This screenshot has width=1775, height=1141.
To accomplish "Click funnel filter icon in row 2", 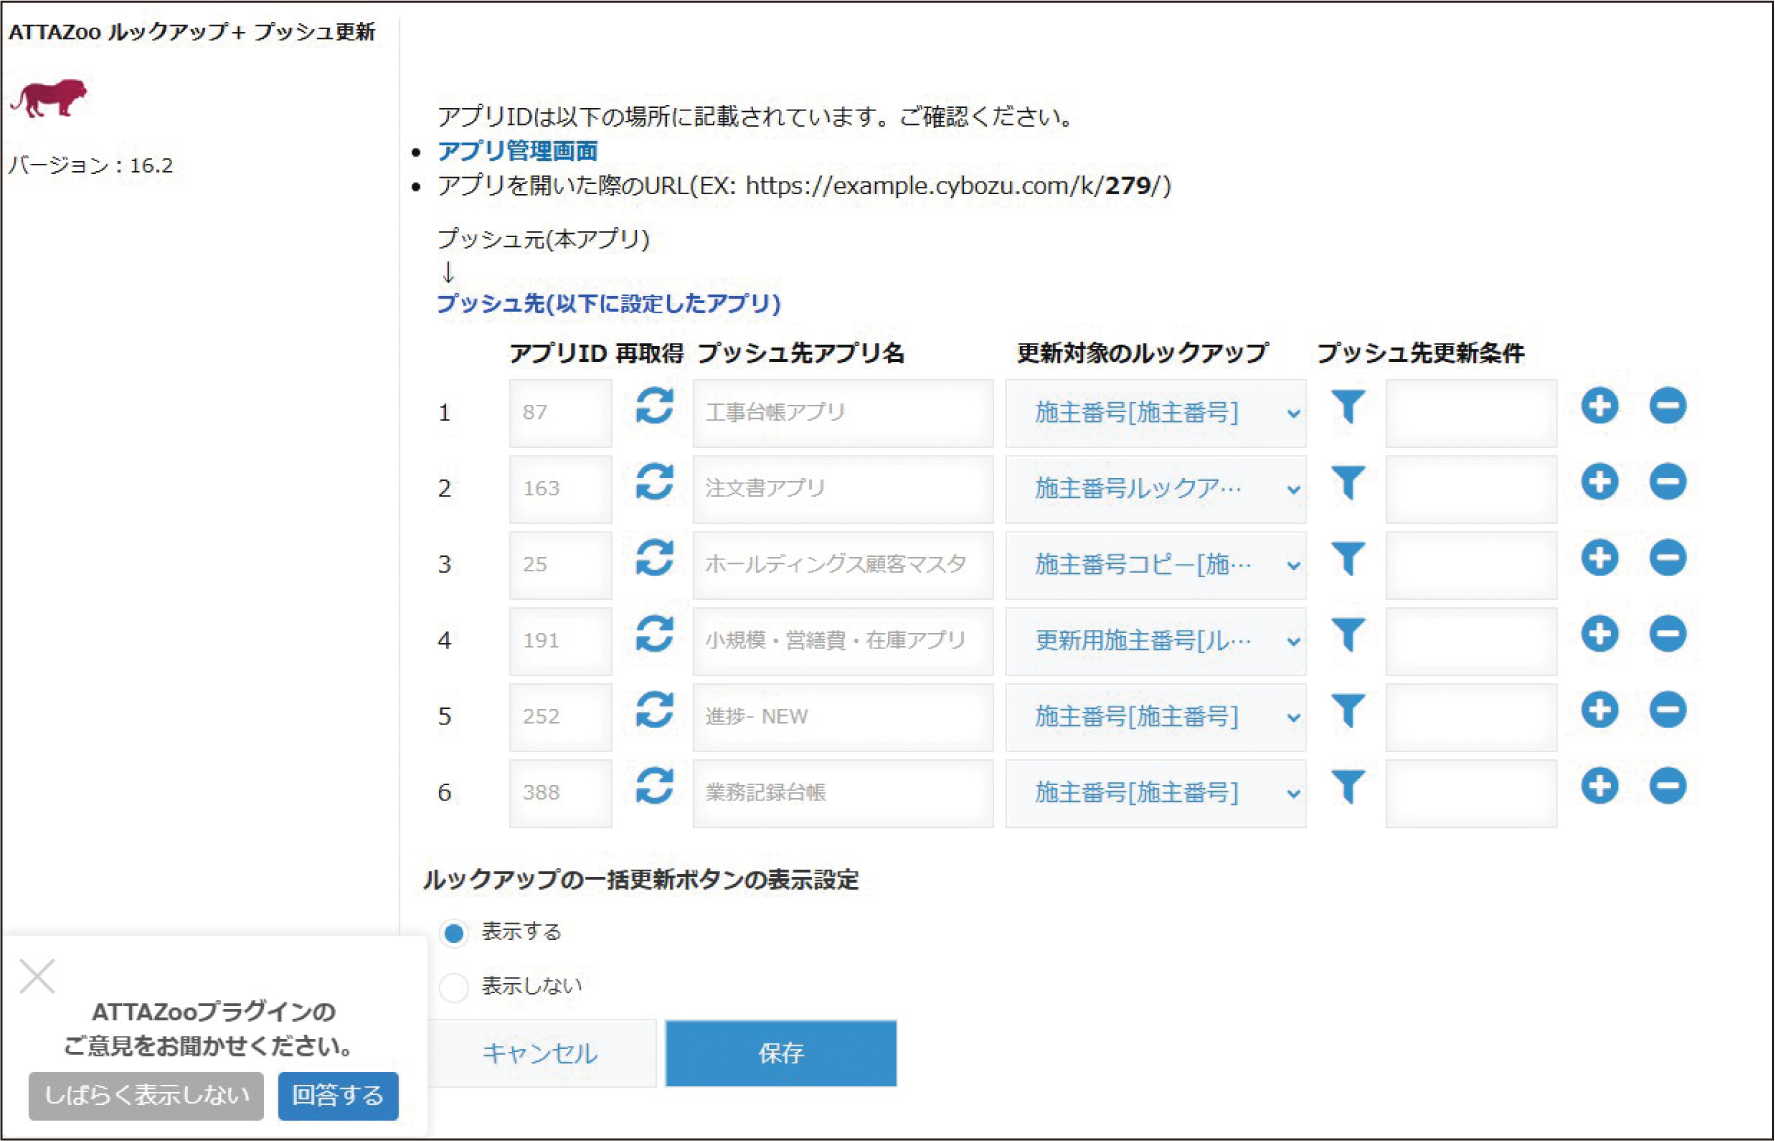I will 1348,483.
